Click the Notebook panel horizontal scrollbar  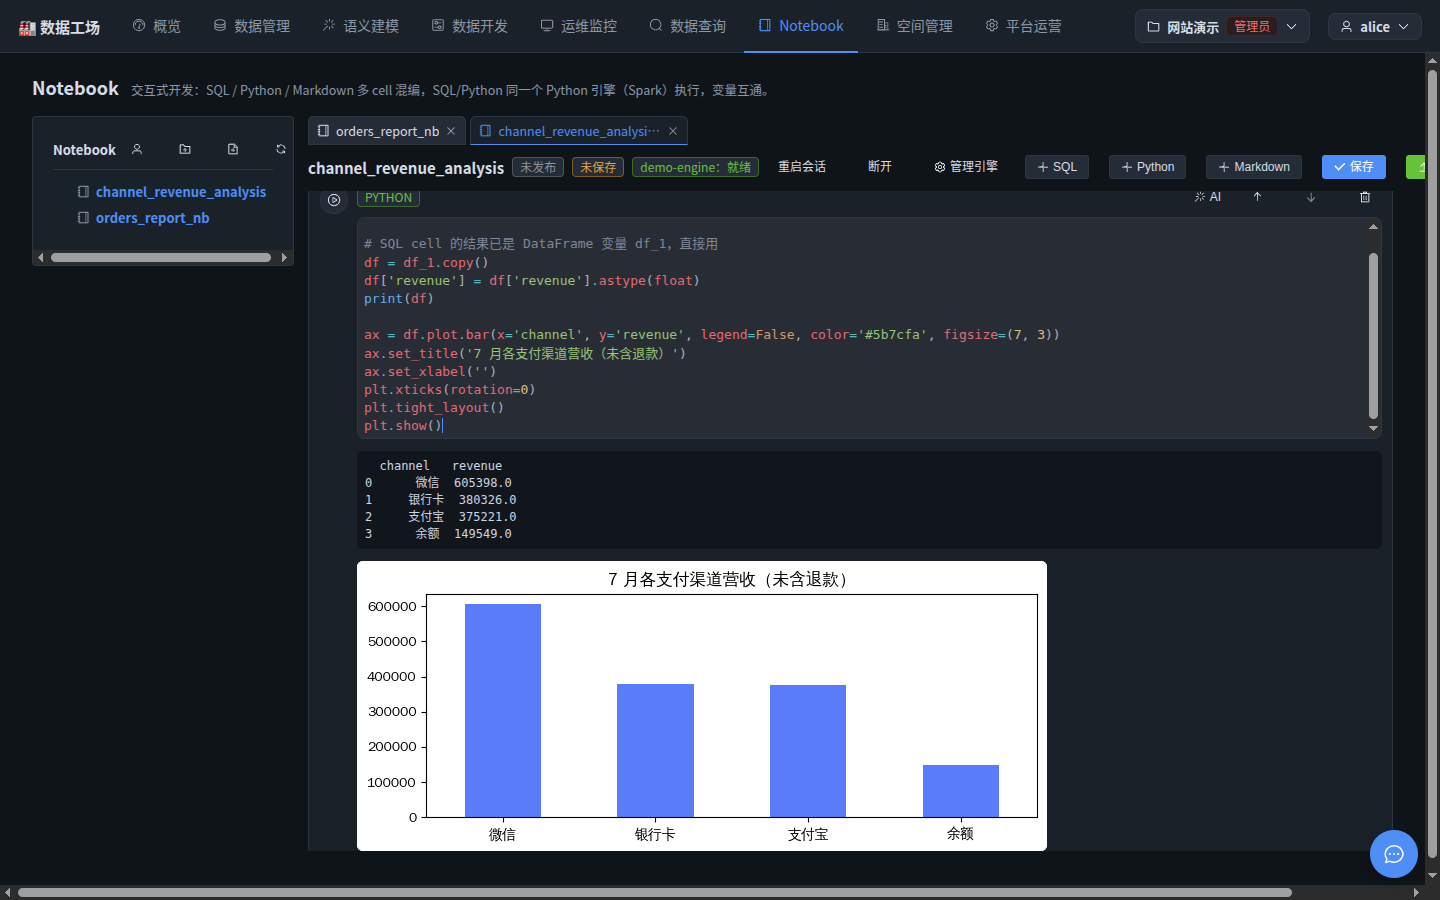click(161, 257)
